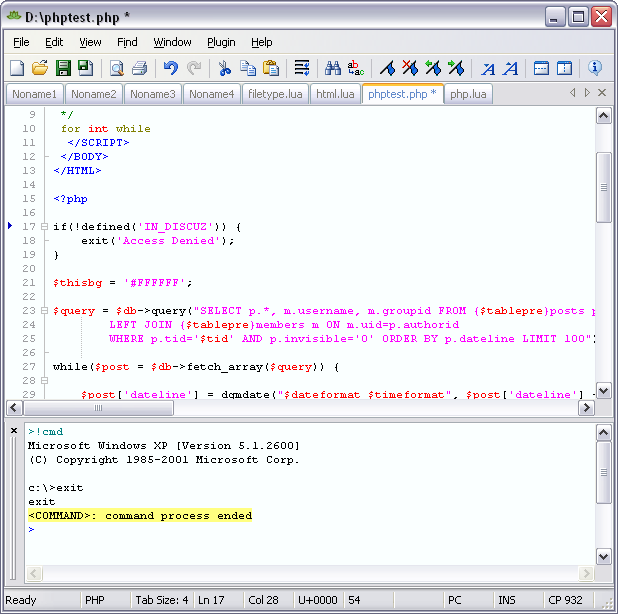Open the Help menu
618x614 pixels.
click(x=262, y=42)
